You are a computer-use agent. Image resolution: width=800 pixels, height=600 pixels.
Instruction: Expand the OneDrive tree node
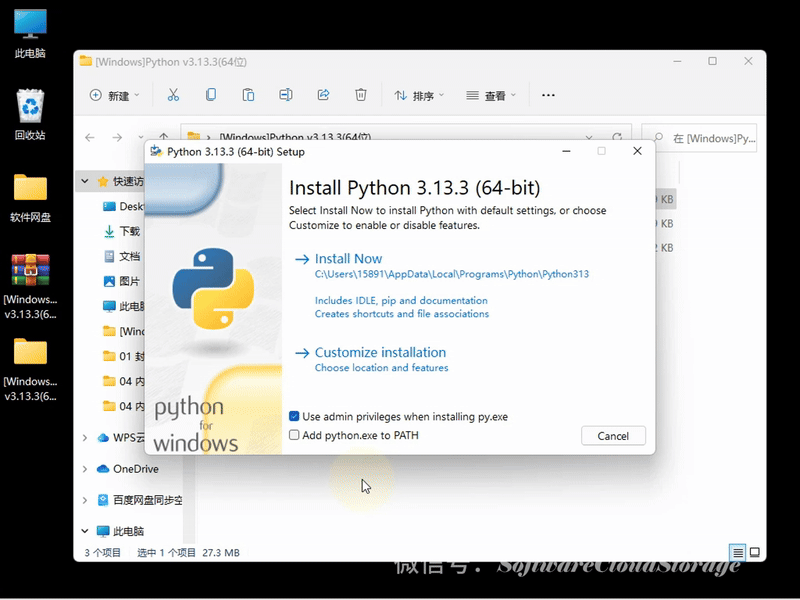point(85,469)
